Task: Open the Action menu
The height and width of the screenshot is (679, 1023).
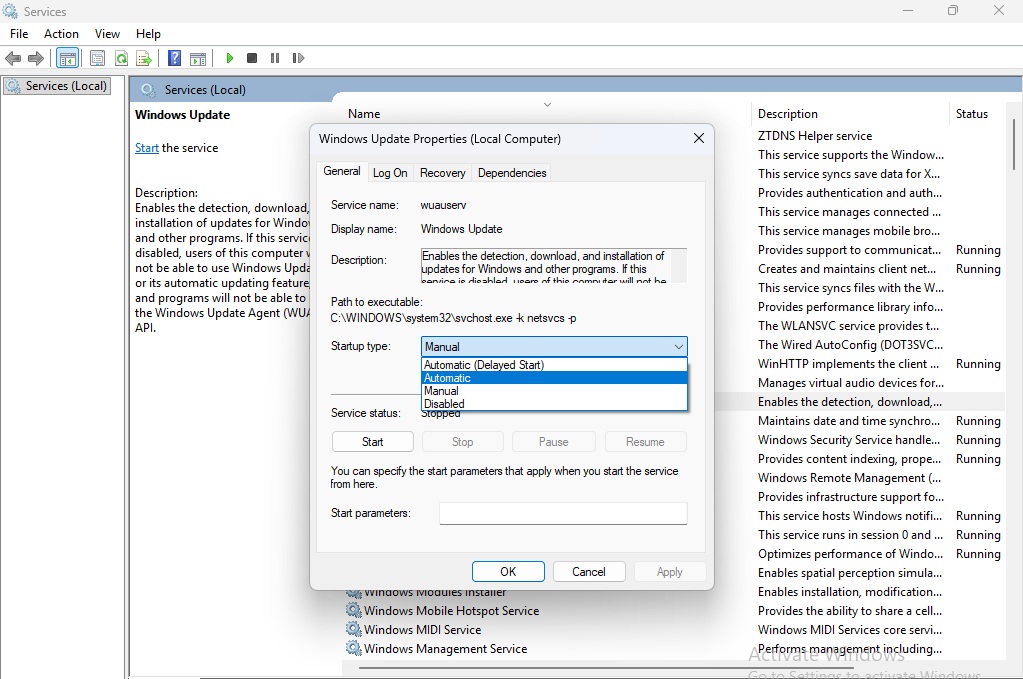Action: pyautogui.click(x=61, y=34)
